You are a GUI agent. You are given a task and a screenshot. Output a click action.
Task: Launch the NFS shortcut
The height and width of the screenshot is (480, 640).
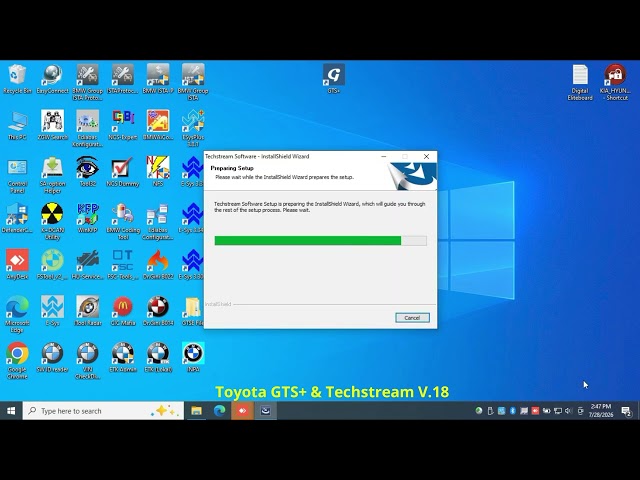coord(158,171)
